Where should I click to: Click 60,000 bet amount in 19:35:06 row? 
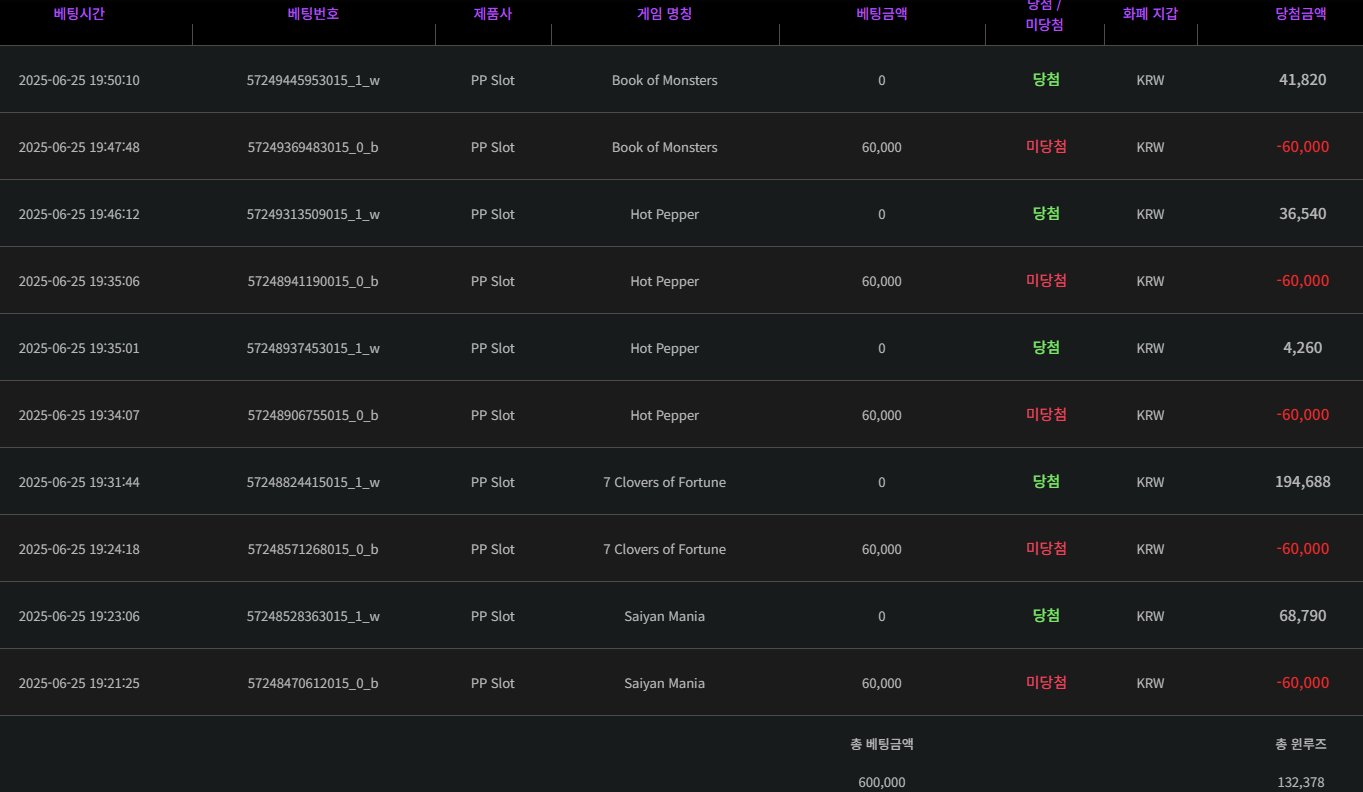click(882, 281)
